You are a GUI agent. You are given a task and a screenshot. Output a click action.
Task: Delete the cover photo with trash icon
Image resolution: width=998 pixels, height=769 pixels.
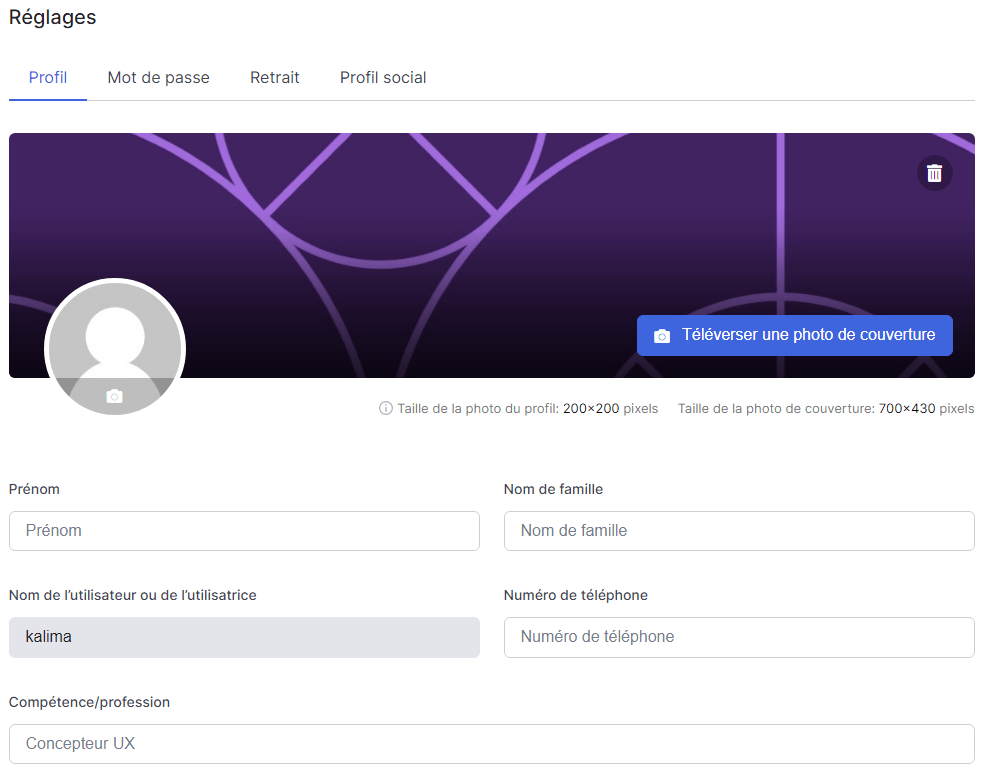934,173
